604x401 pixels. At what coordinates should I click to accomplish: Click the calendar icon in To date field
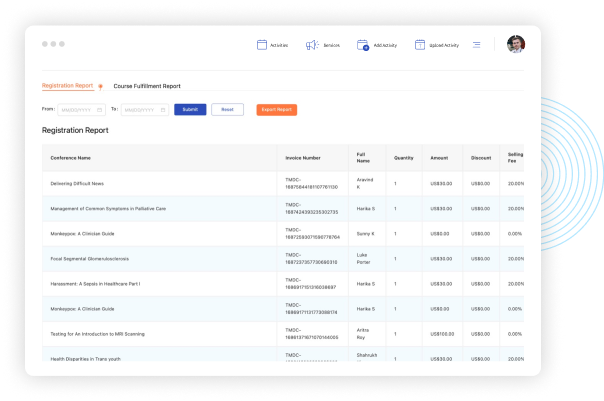[163, 110]
